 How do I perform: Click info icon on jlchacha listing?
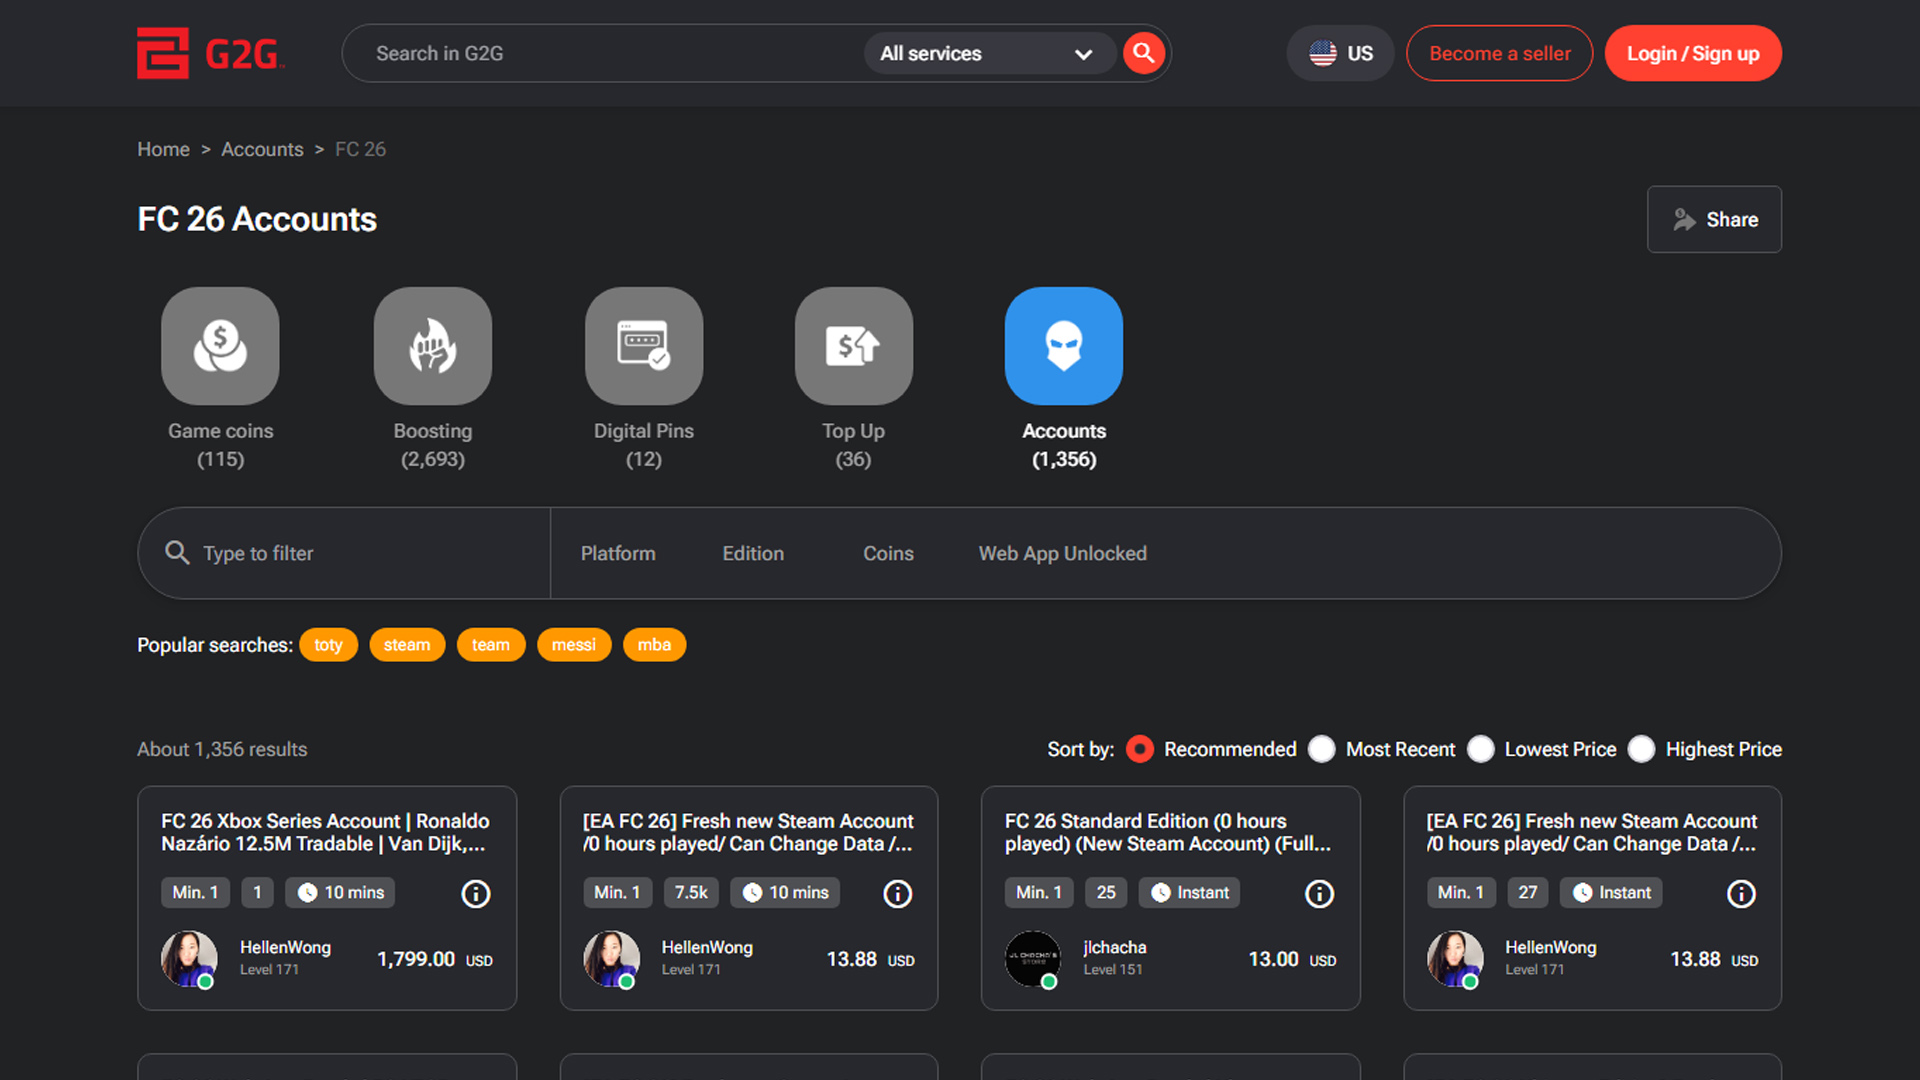click(x=1319, y=893)
